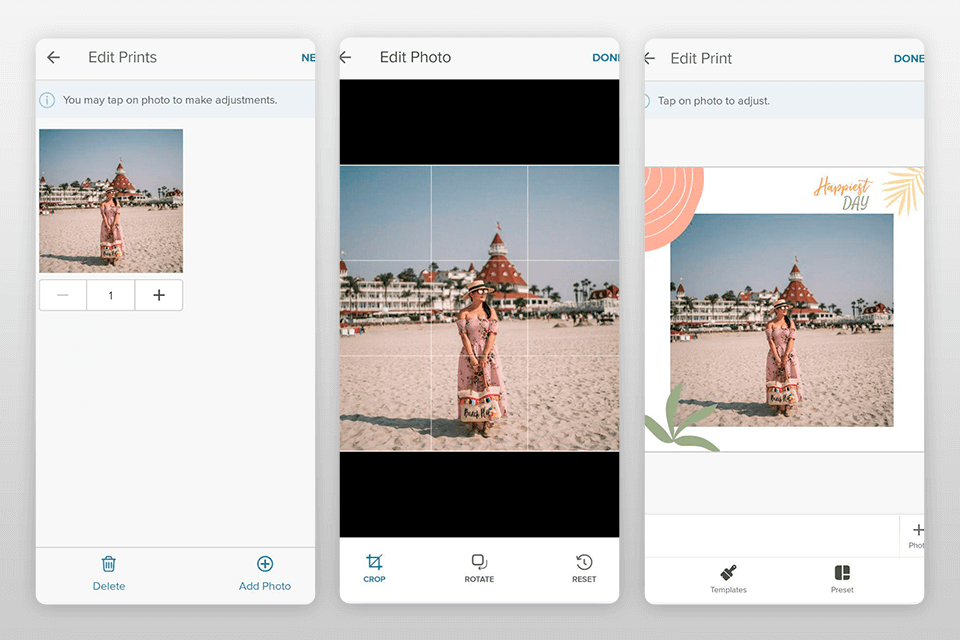
Task: Click the quantity field showing 1
Action: point(111,295)
